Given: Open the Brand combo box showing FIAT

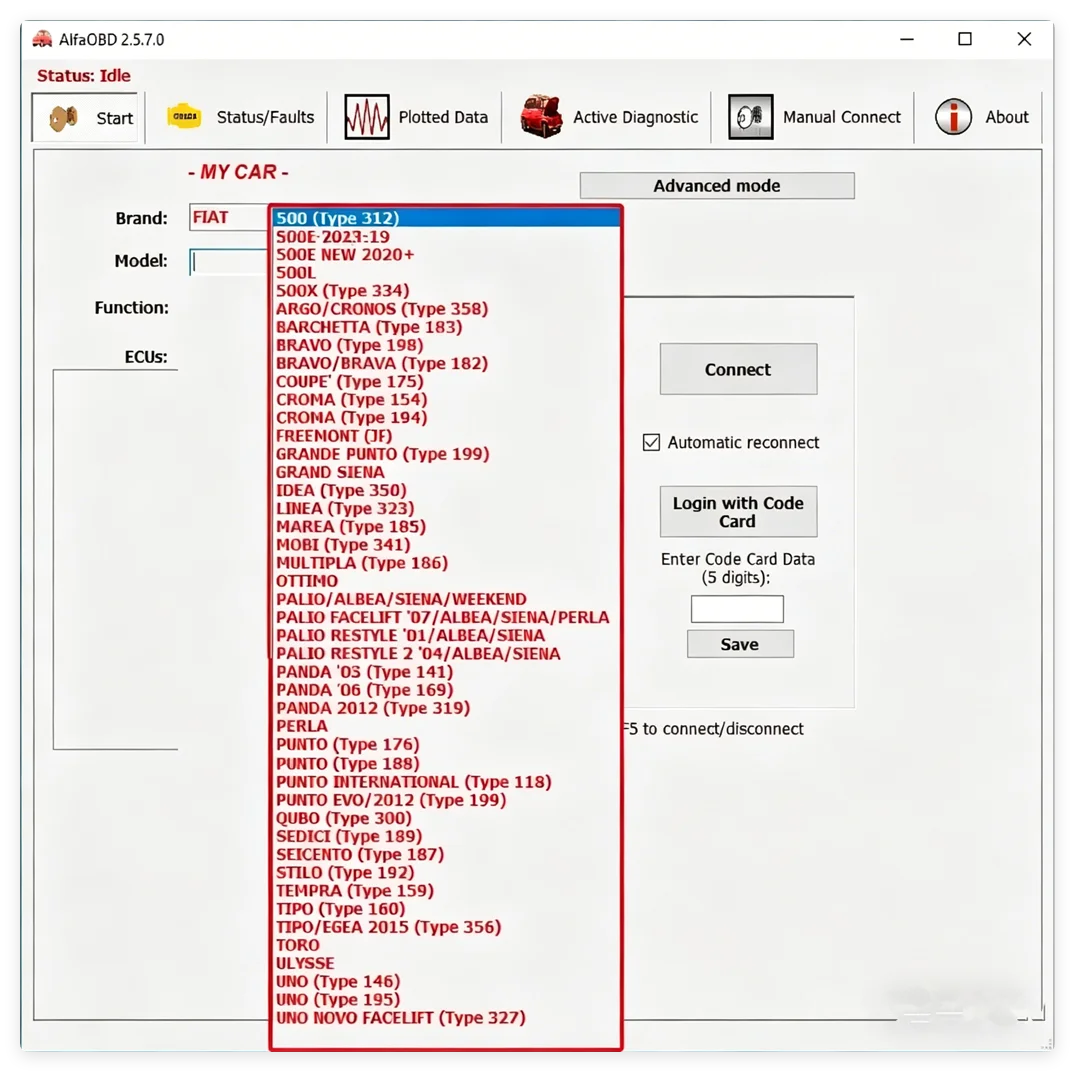Looking at the screenshot, I should click(x=229, y=217).
